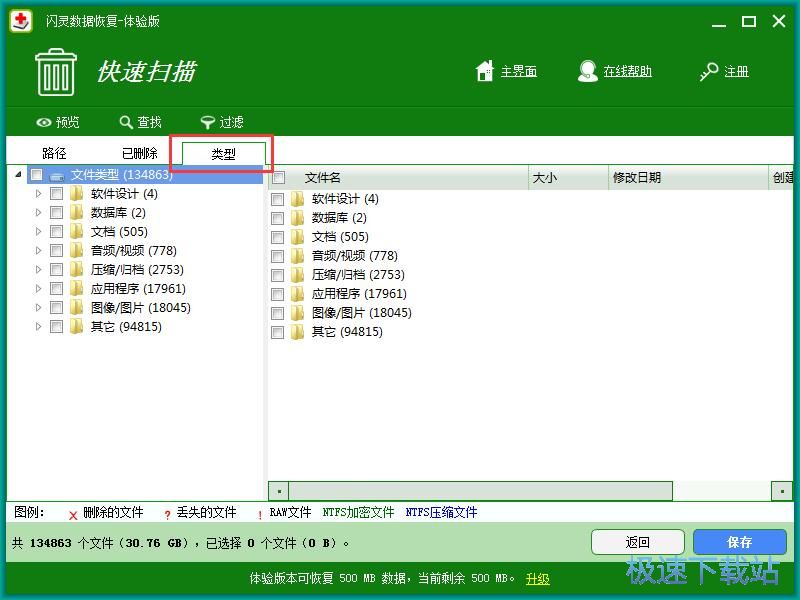
Task: Open online help via the person icon
Action: click(588, 71)
